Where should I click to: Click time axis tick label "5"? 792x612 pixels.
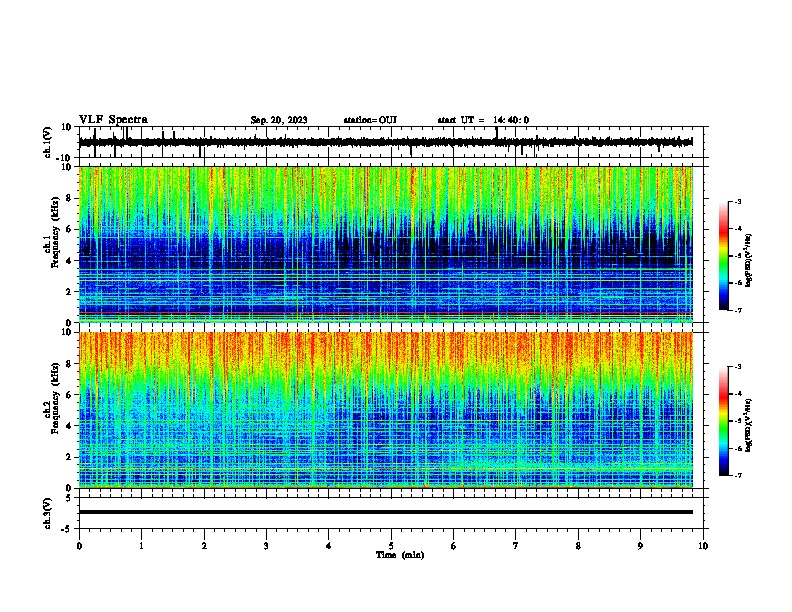391,546
